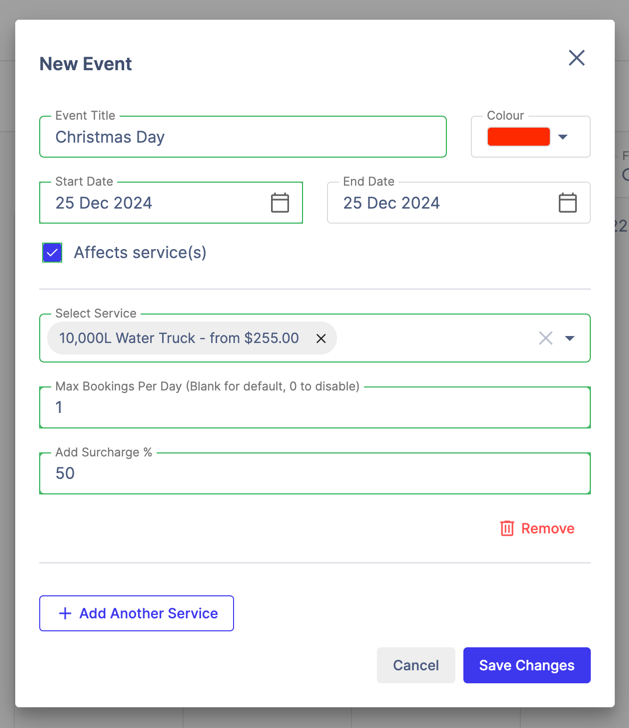Click the Remove service link
This screenshot has height=728, width=629.
point(547,528)
